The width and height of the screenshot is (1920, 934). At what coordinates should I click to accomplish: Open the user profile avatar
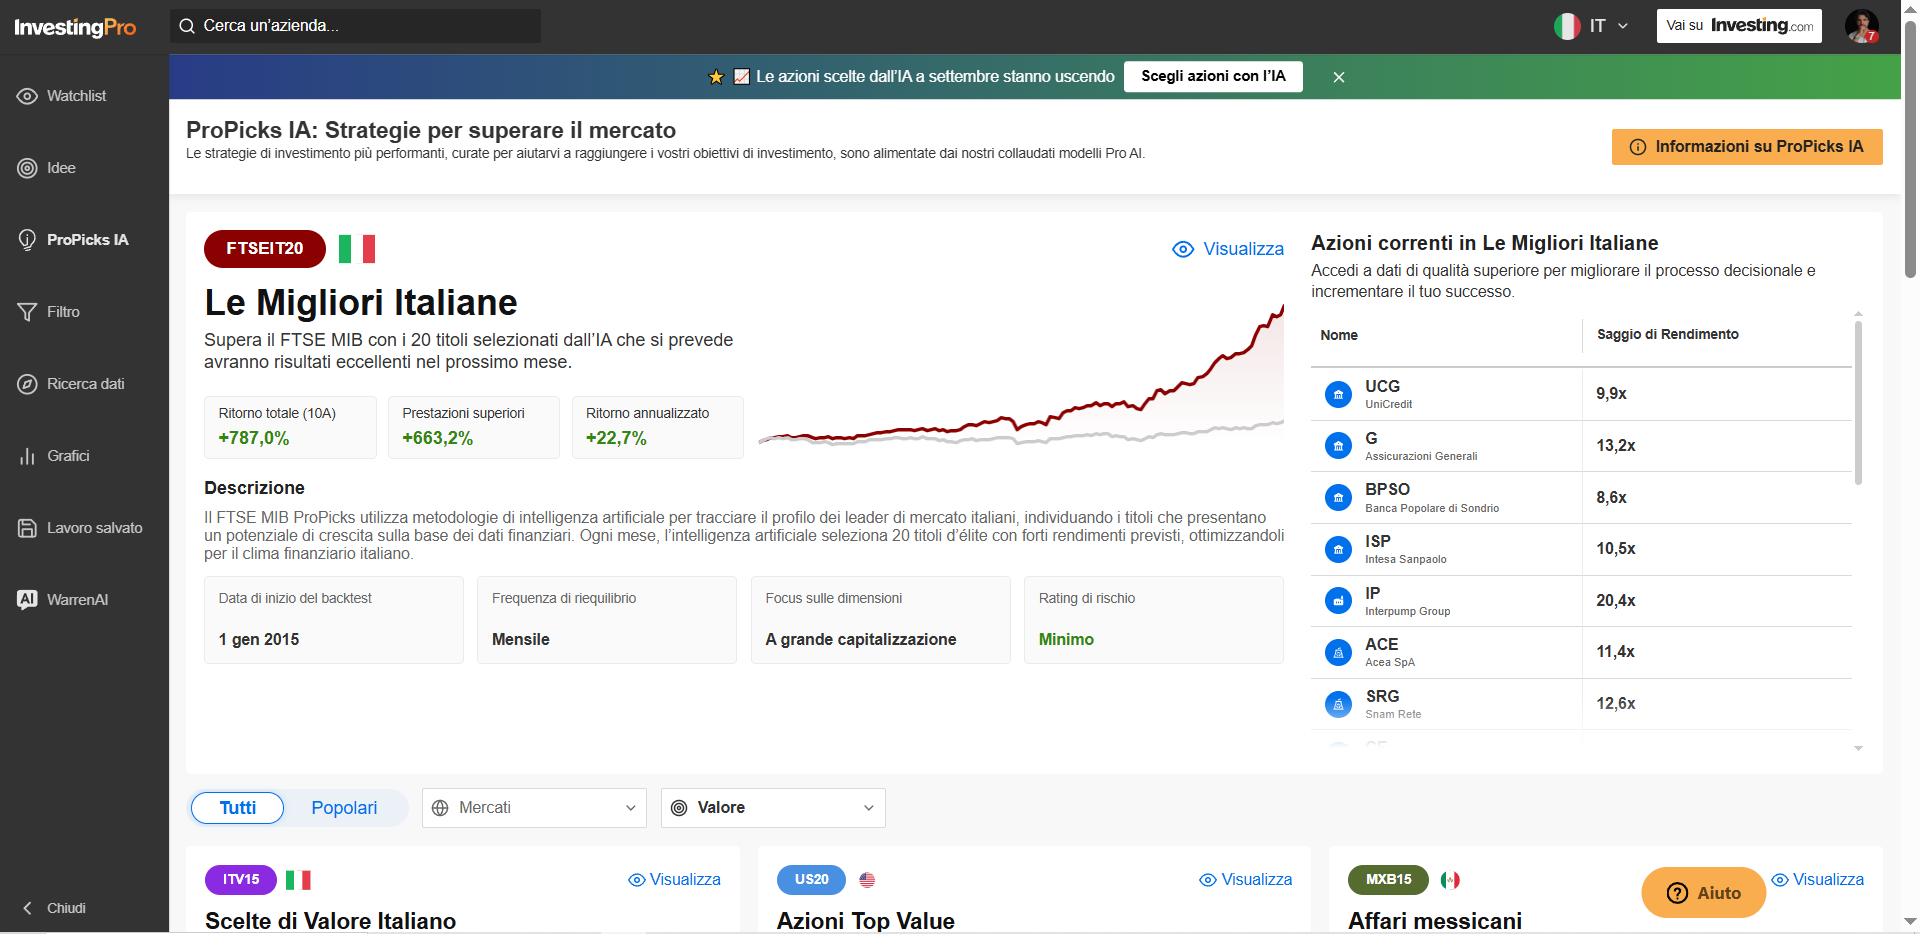[1862, 26]
